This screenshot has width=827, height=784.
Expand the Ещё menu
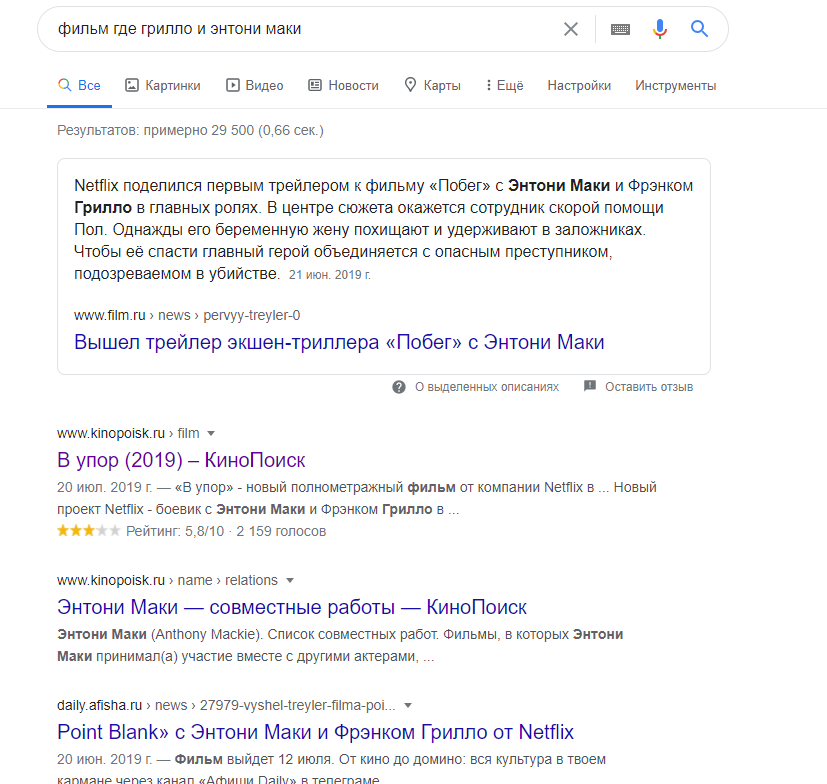504,85
